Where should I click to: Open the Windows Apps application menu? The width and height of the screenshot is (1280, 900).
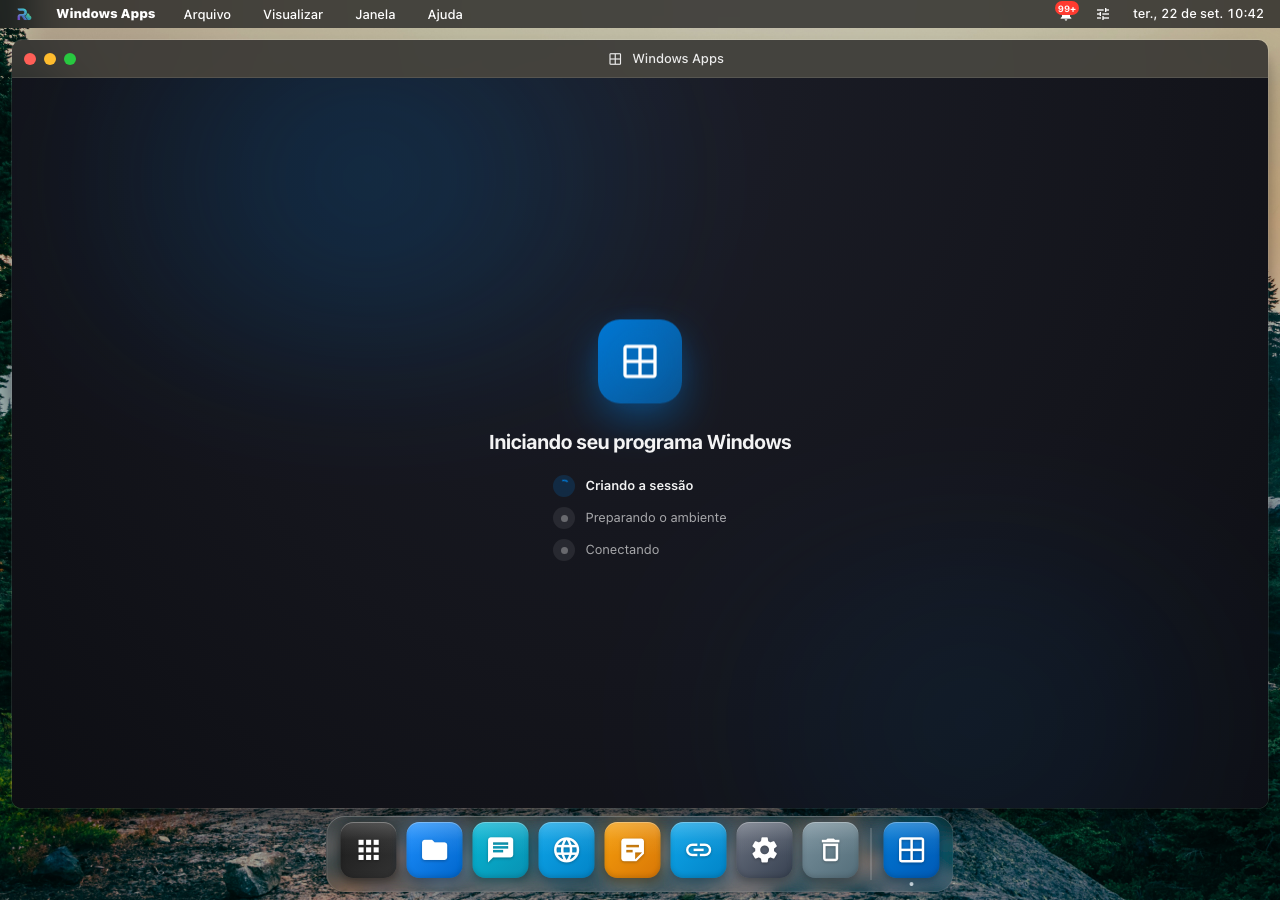[106, 14]
